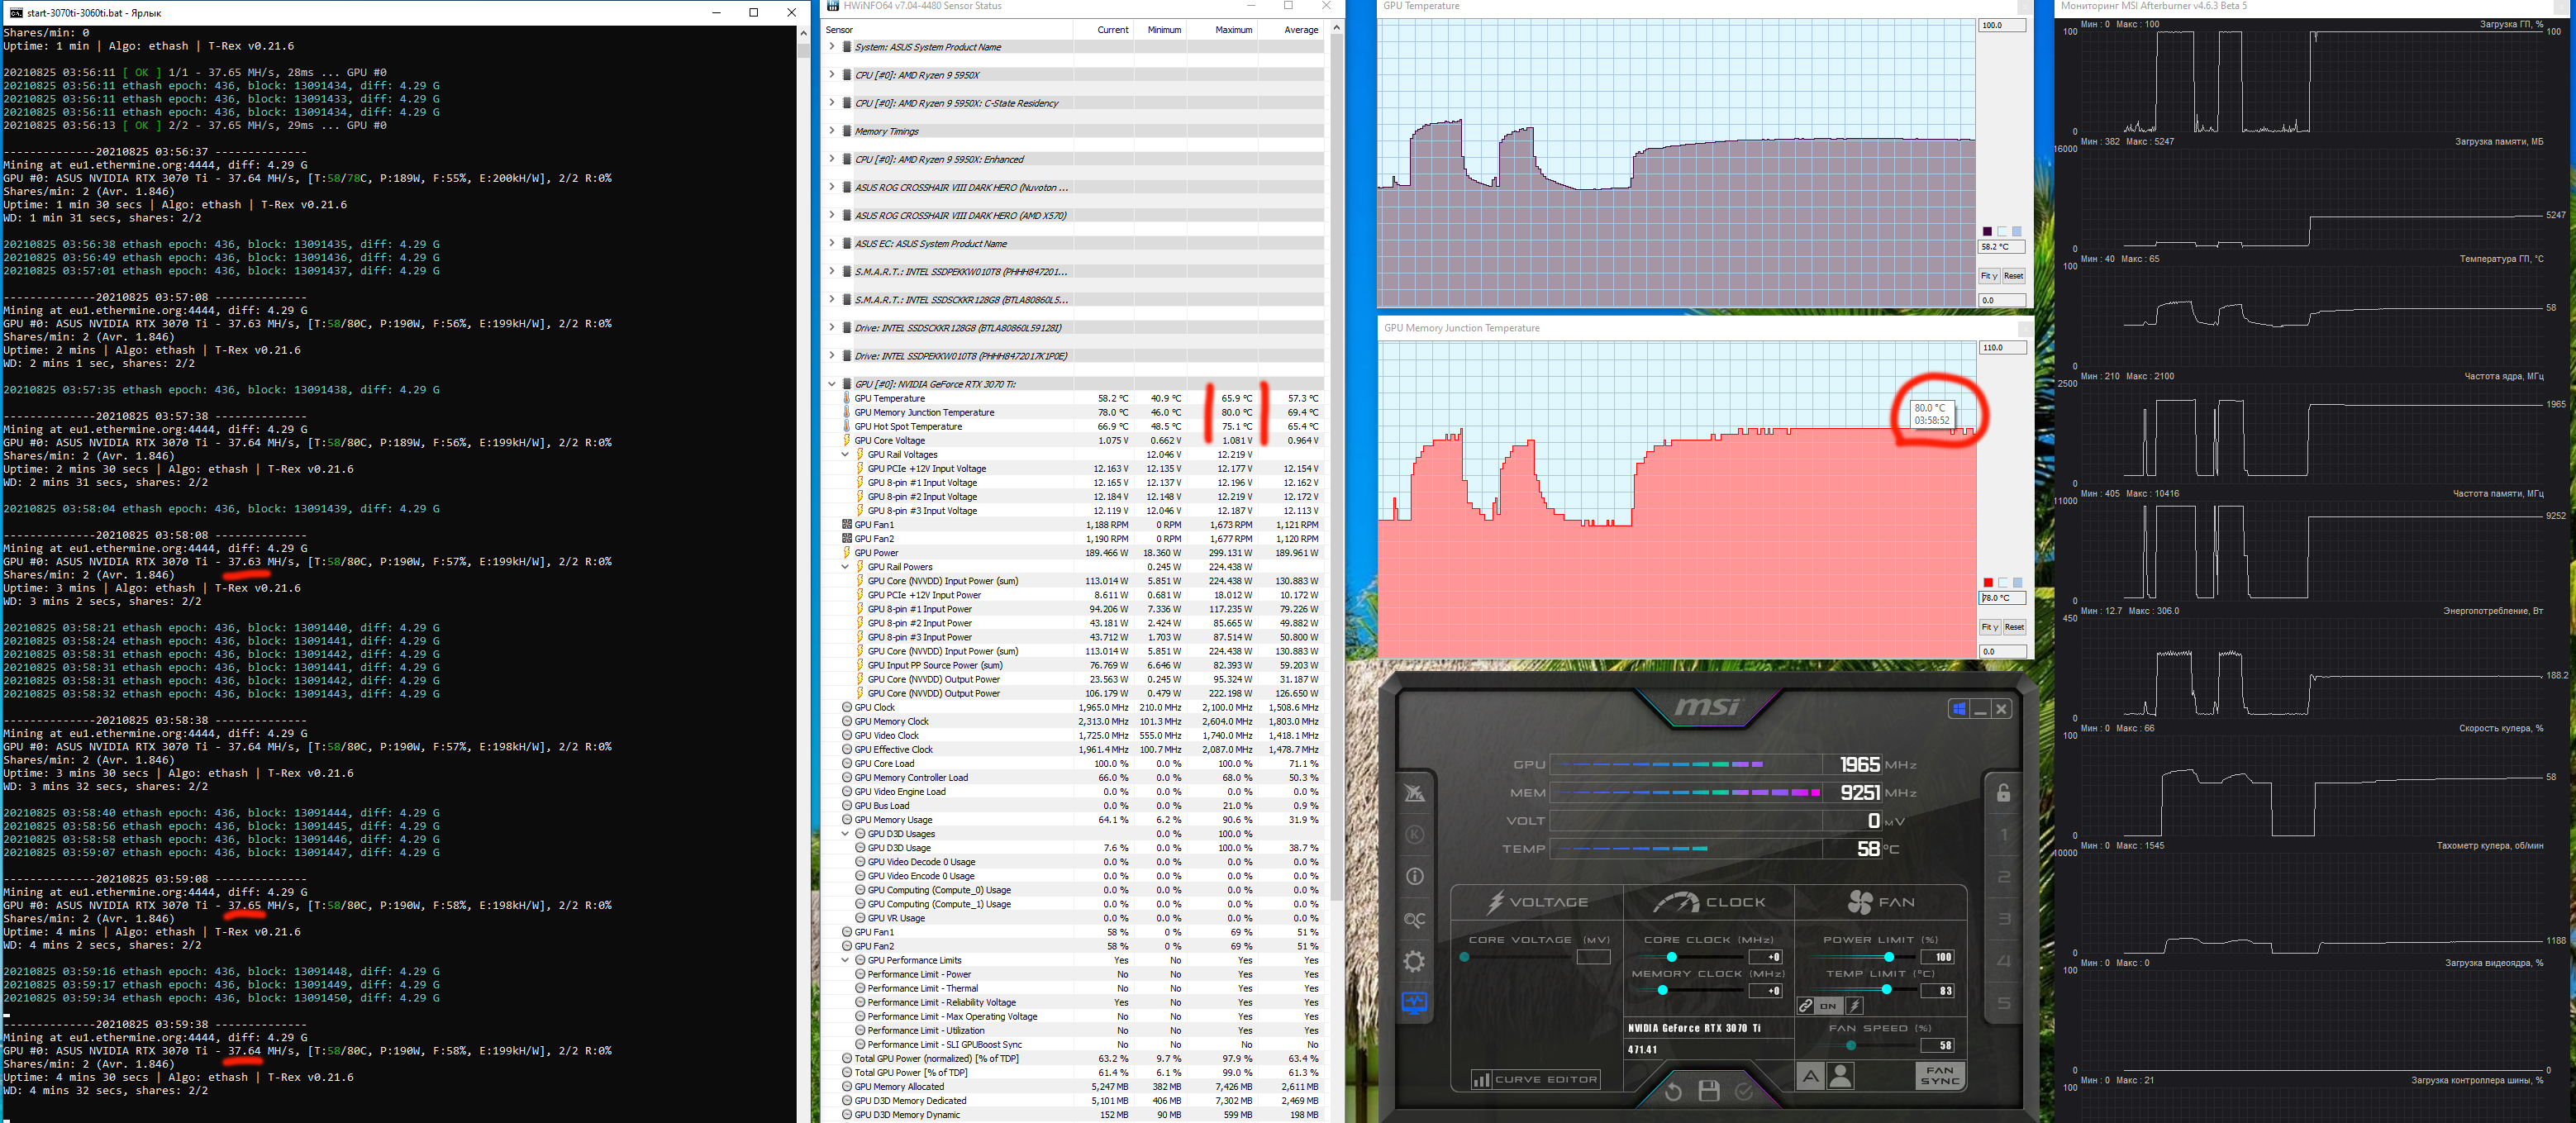
Task: Expand the CPU AMD Ryzen 9 5950X group
Action: coord(831,75)
